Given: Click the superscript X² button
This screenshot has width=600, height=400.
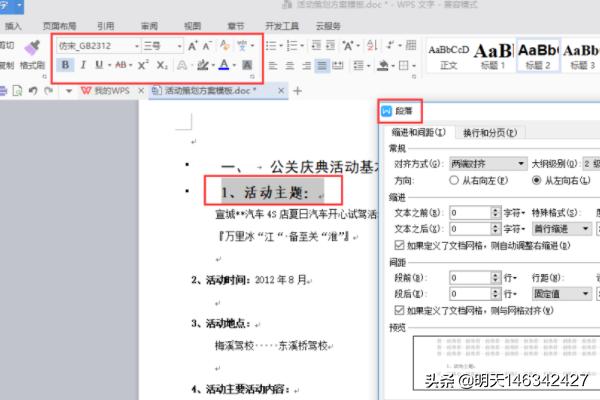Looking at the screenshot, I should pyautogui.click(x=144, y=65).
